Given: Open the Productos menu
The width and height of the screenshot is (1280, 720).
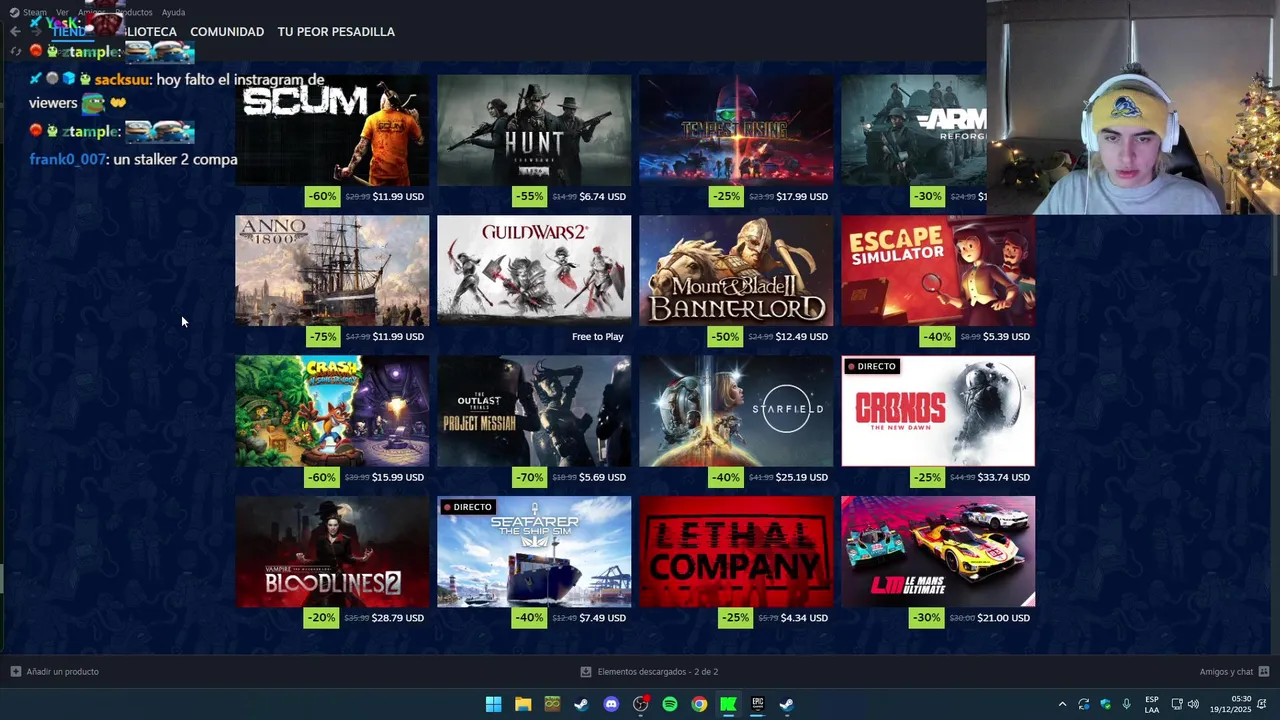Looking at the screenshot, I should (x=134, y=12).
